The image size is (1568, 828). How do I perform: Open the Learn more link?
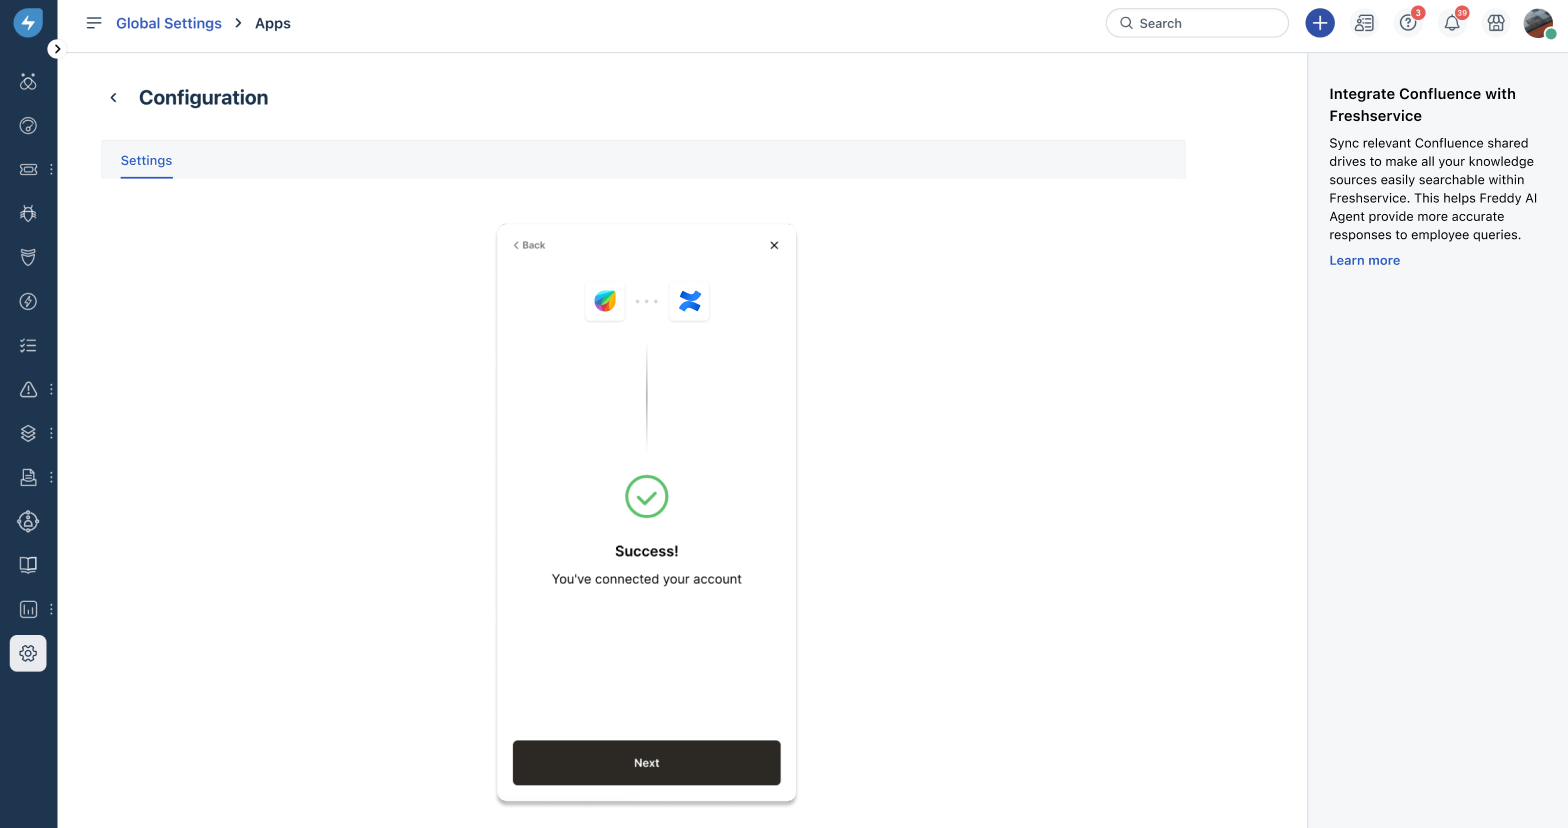coord(1364,260)
